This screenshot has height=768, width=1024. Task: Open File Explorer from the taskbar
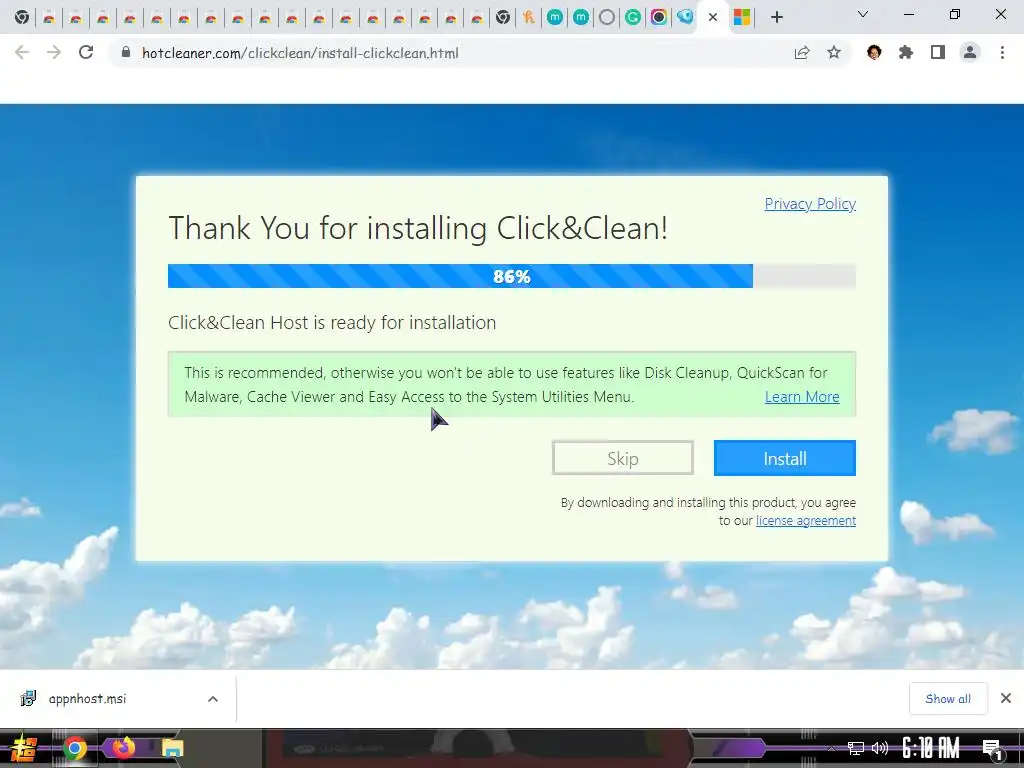click(172, 748)
